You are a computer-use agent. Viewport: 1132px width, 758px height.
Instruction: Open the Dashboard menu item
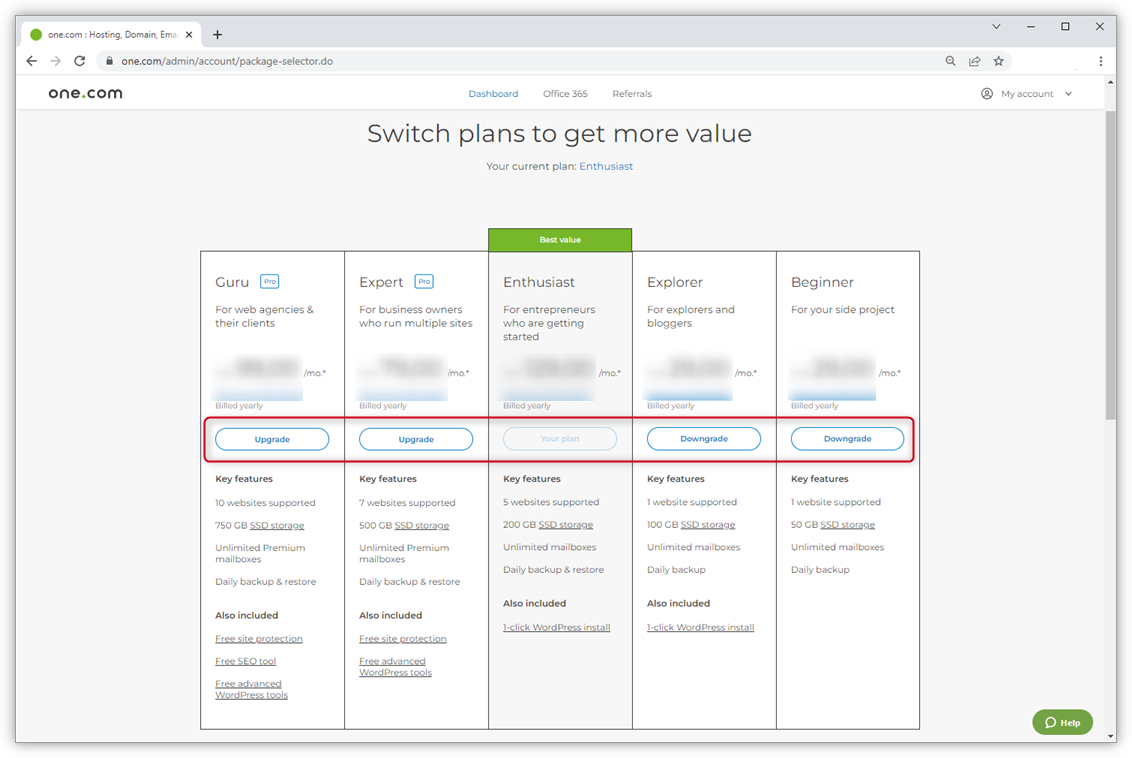pyautogui.click(x=493, y=94)
